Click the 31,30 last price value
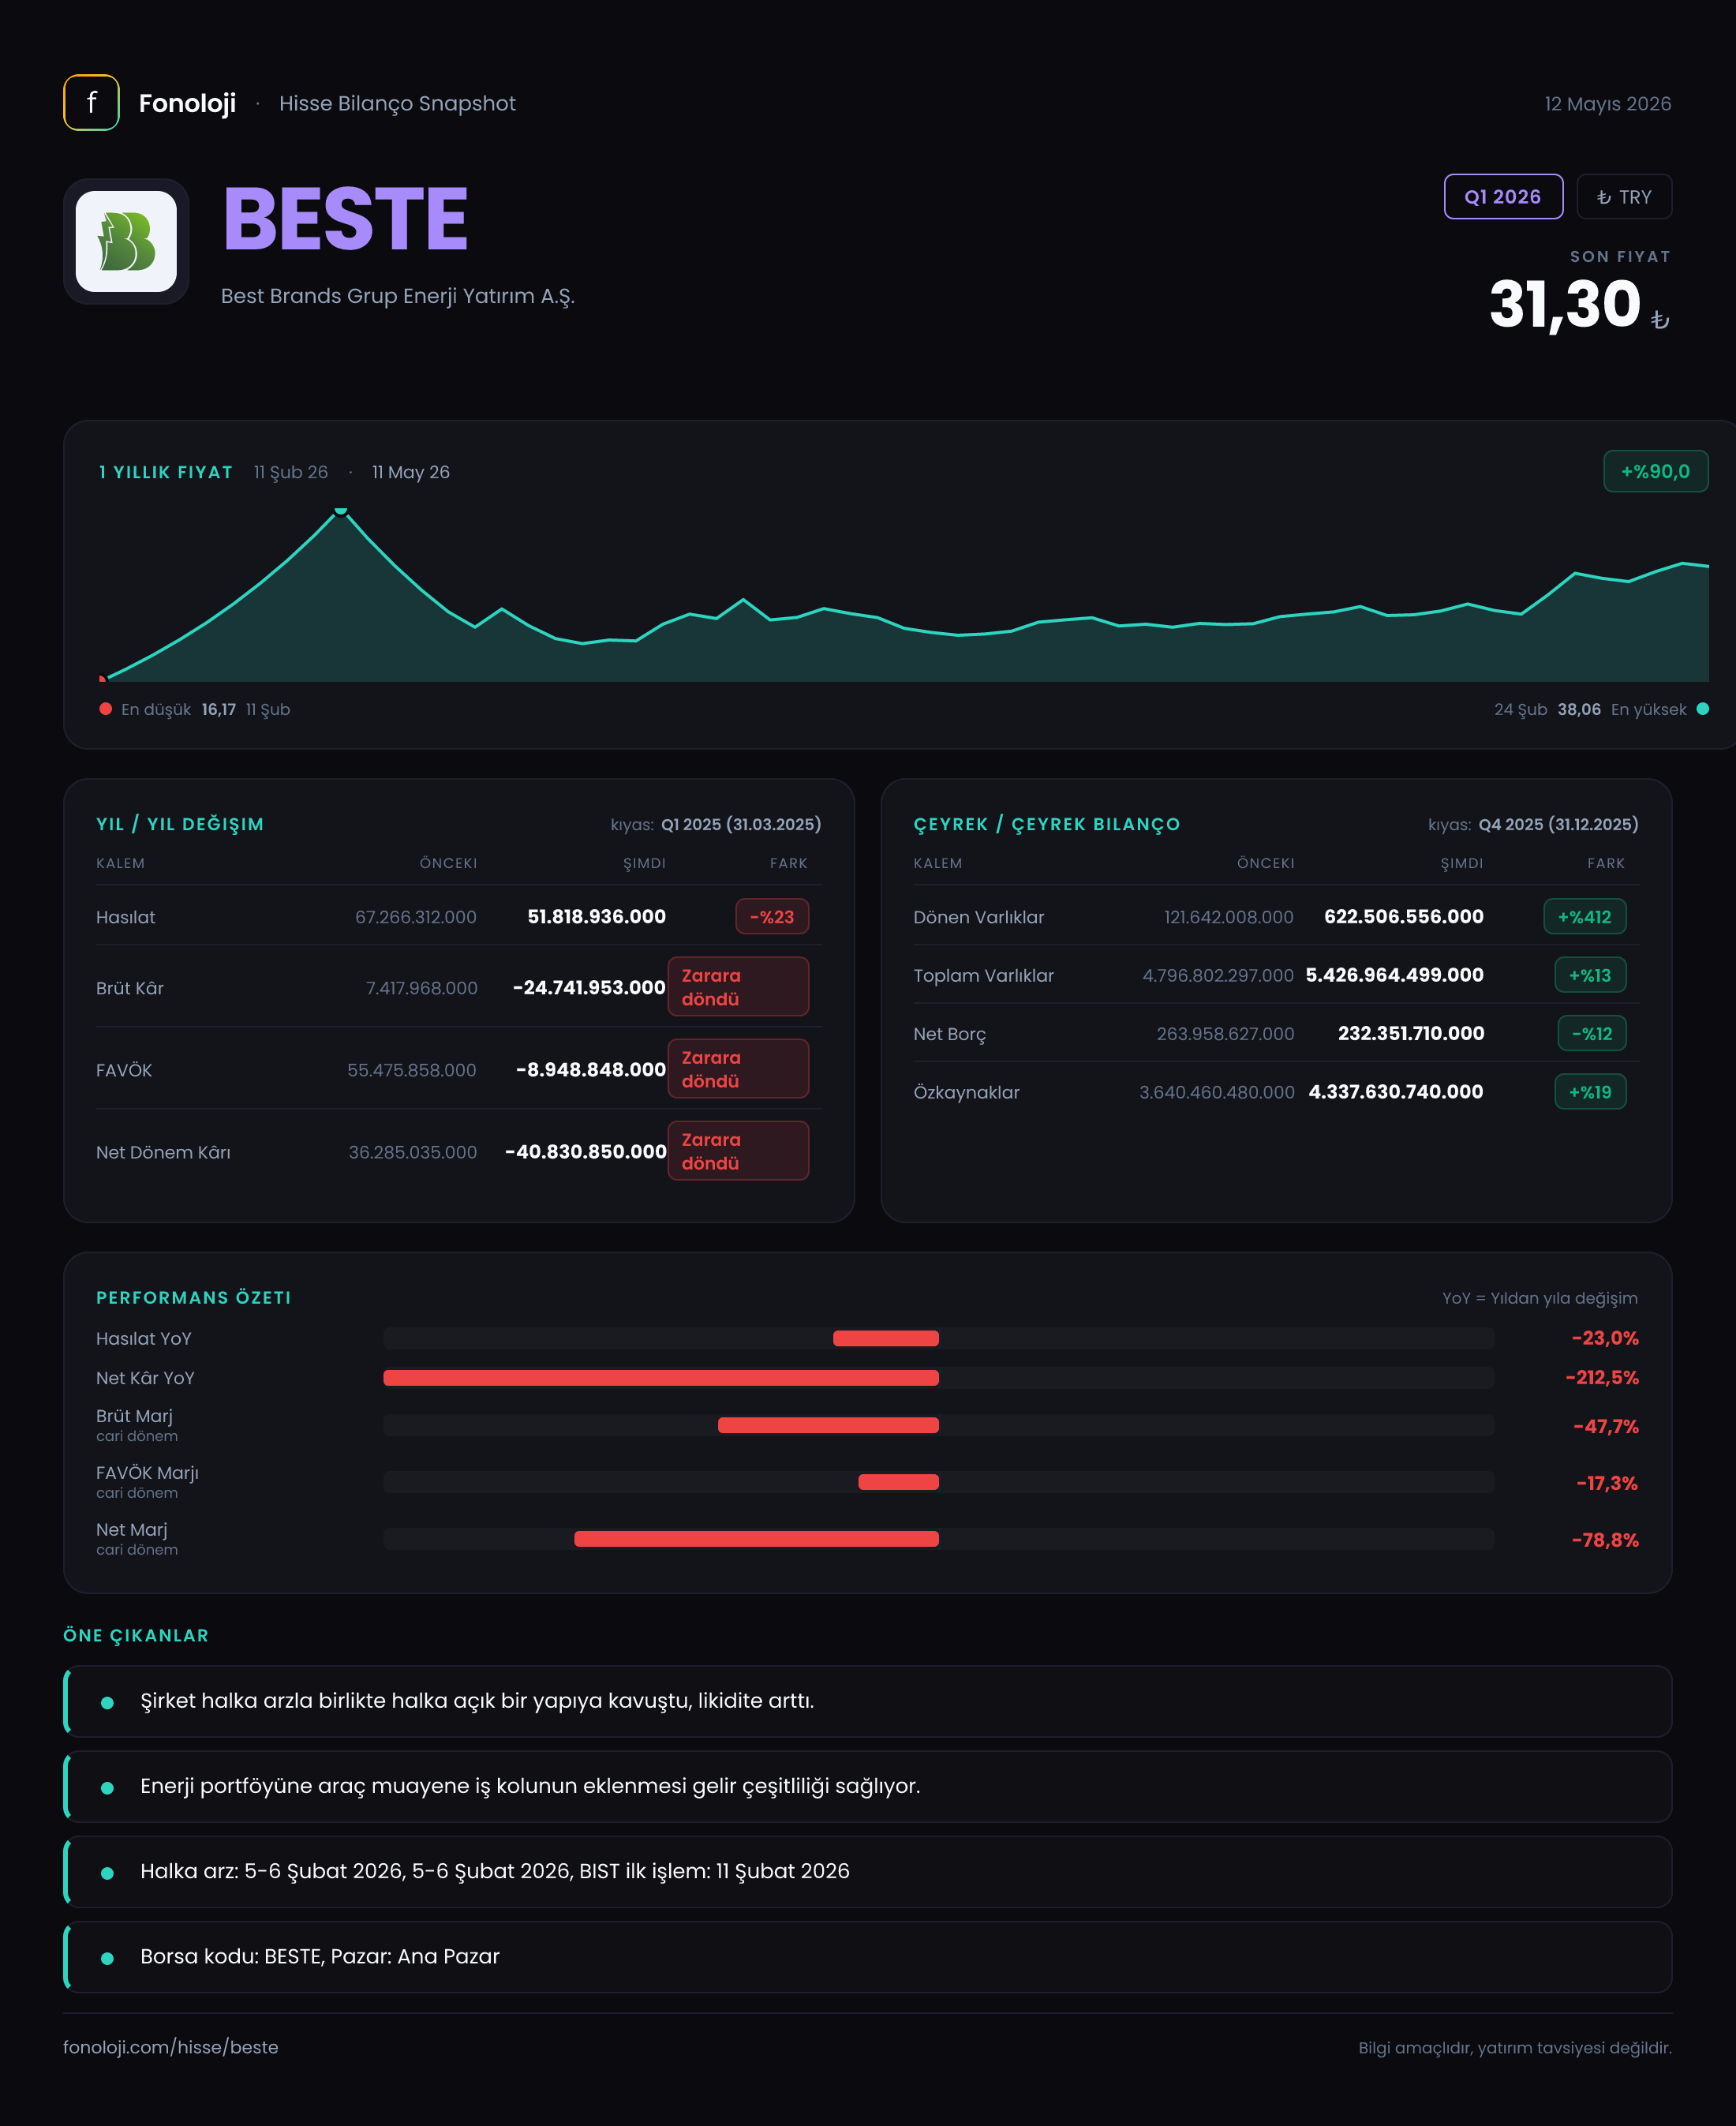 (x=1565, y=304)
